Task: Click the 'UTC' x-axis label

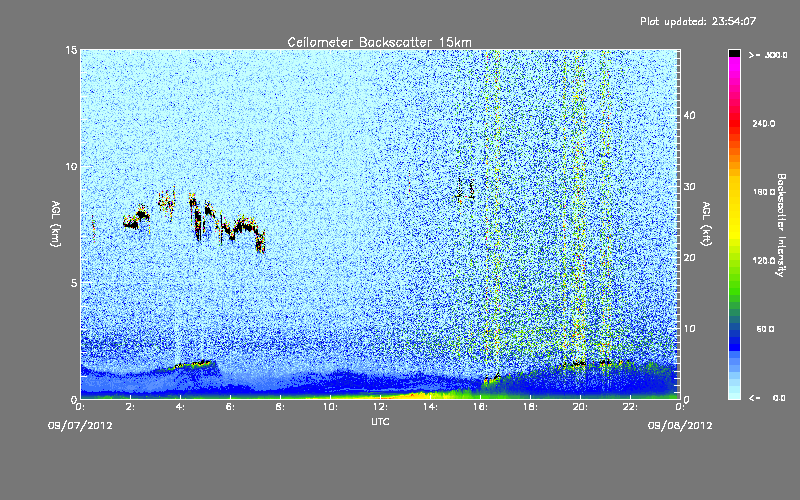Action: point(380,421)
